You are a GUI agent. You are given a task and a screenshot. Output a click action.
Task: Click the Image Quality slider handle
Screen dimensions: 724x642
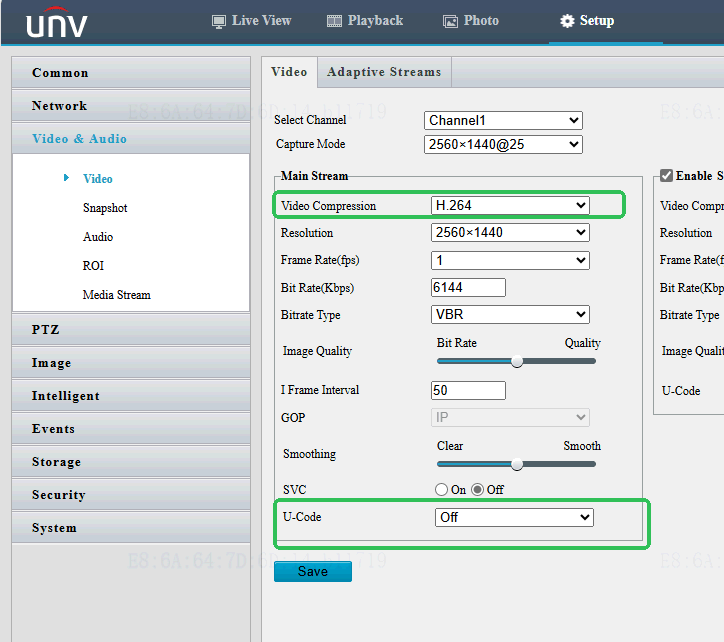click(517, 361)
